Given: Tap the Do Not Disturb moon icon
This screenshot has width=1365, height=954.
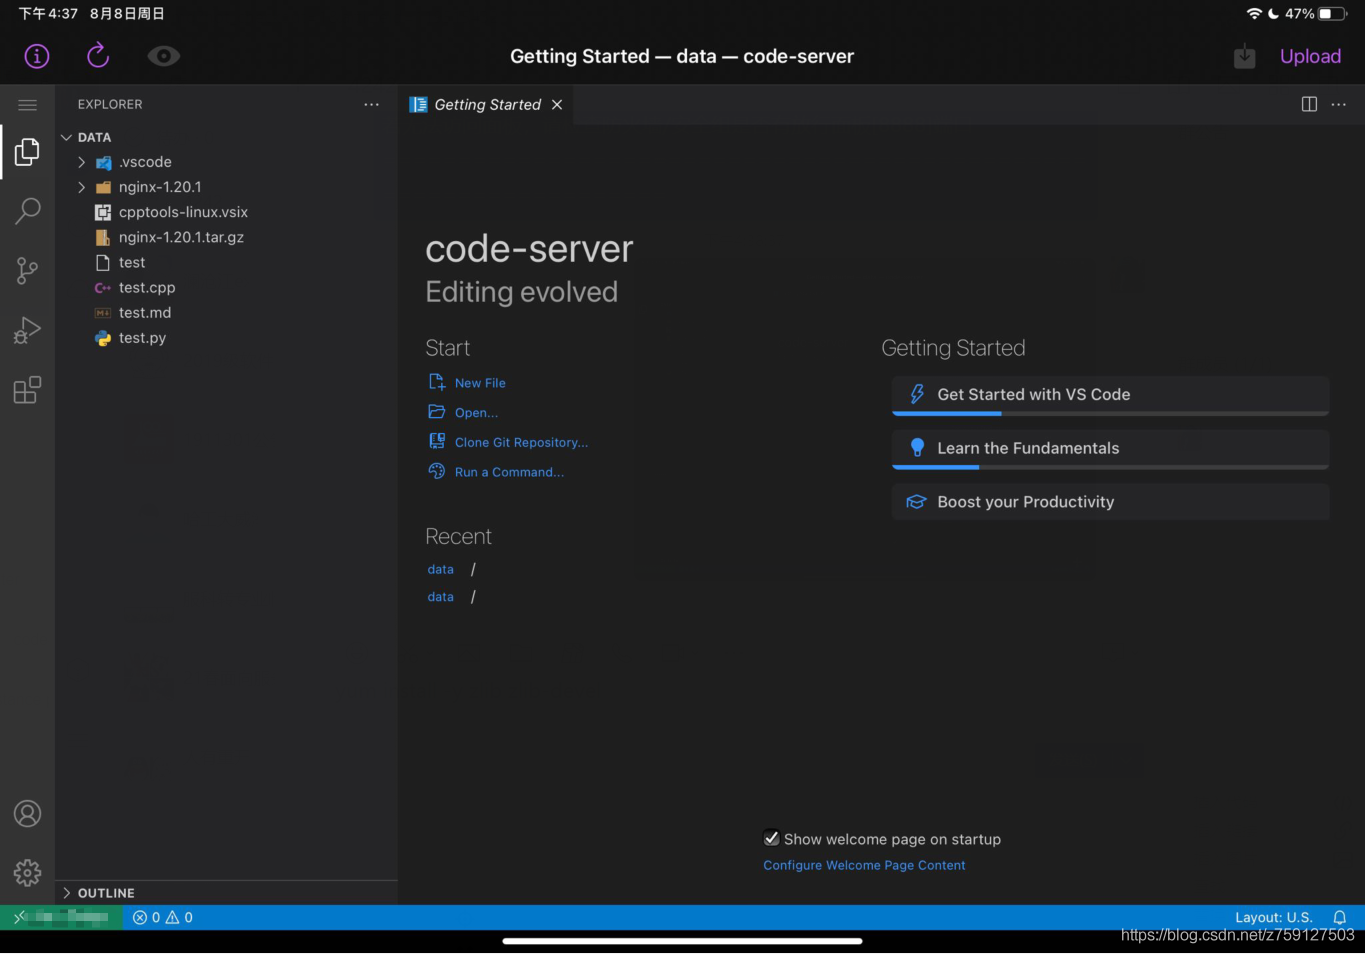Looking at the screenshot, I should [x=1273, y=14].
